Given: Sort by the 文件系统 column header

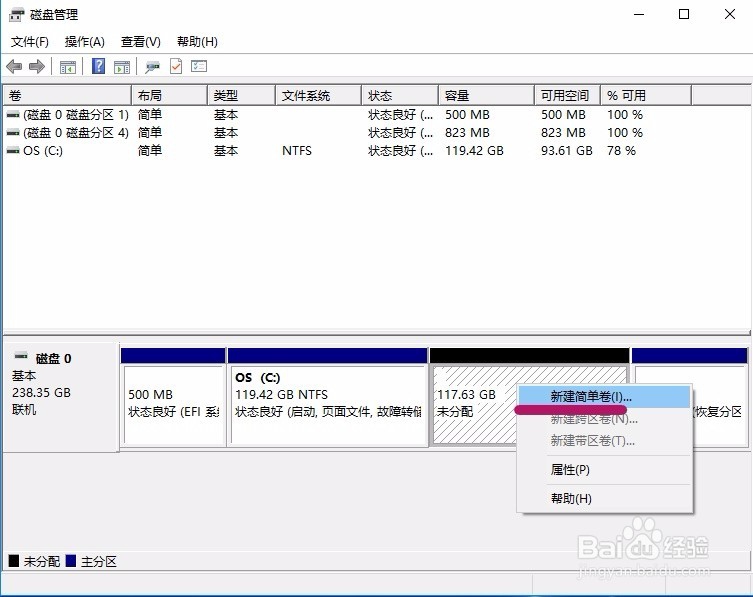Looking at the screenshot, I should [318, 95].
